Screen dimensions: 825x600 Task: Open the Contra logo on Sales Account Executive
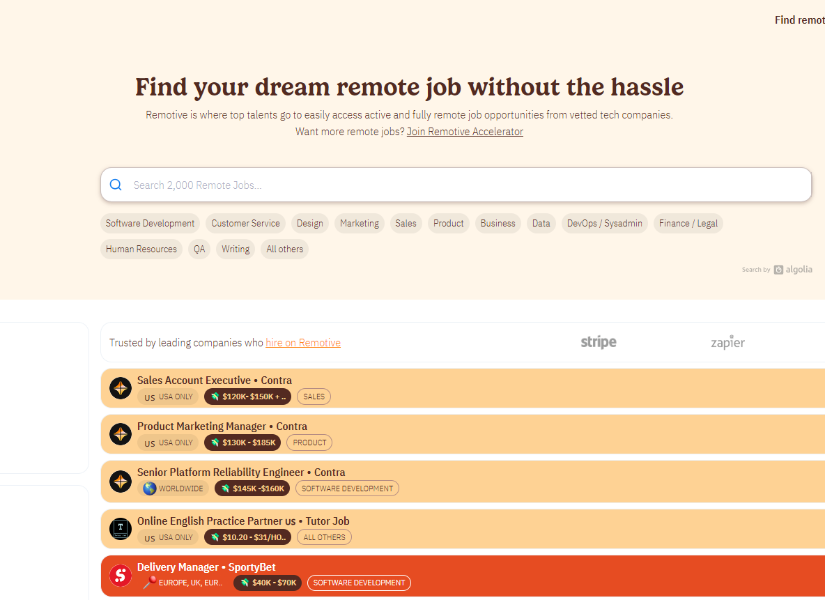120,388
